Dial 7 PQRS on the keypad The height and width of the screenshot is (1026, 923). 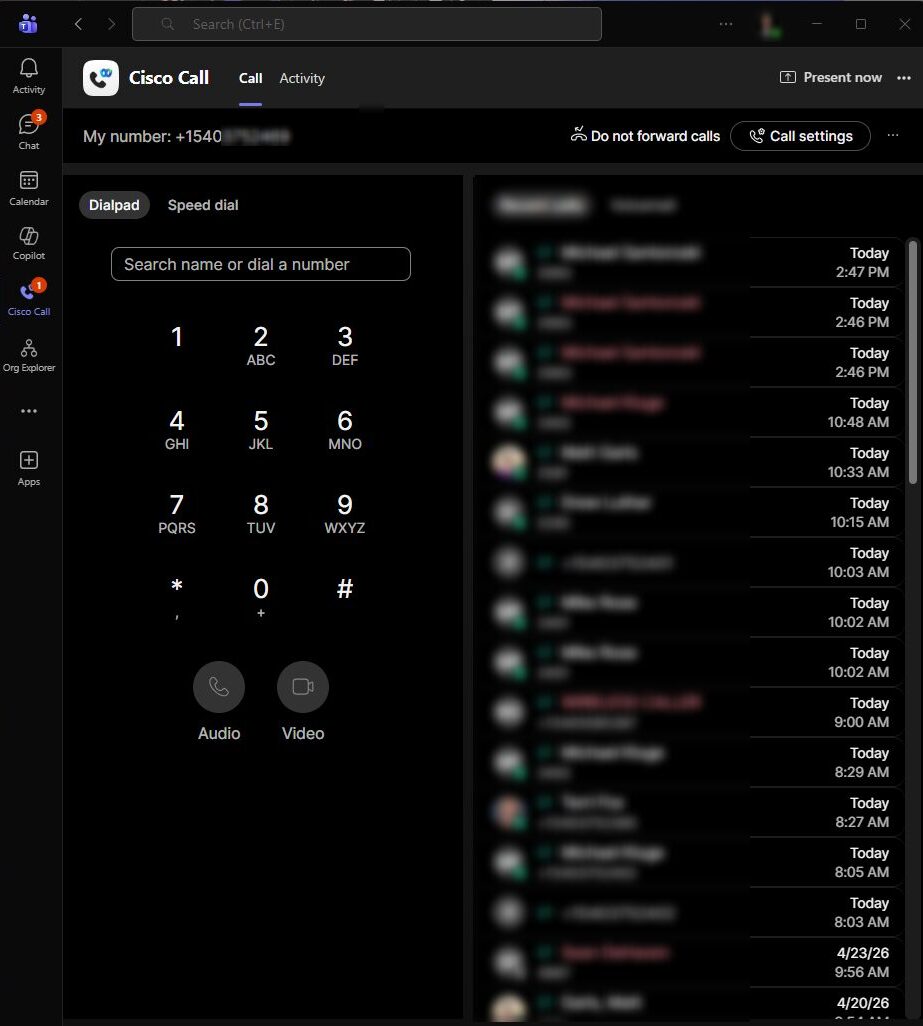point(177,514)
